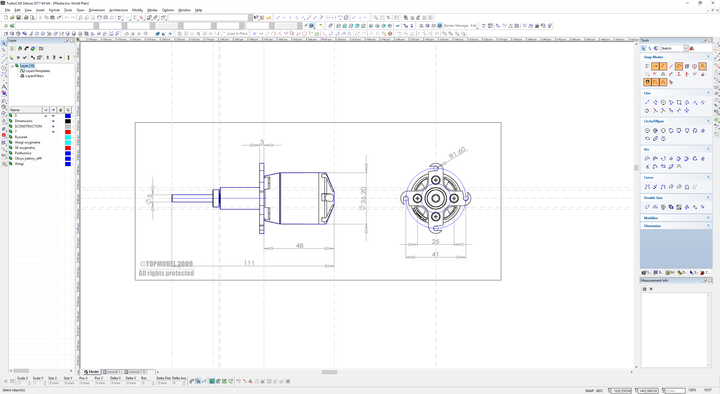720x394 pixels.
Task: Open the Sketch dropdown in the Tools panel
Action: tap(686, 48)
